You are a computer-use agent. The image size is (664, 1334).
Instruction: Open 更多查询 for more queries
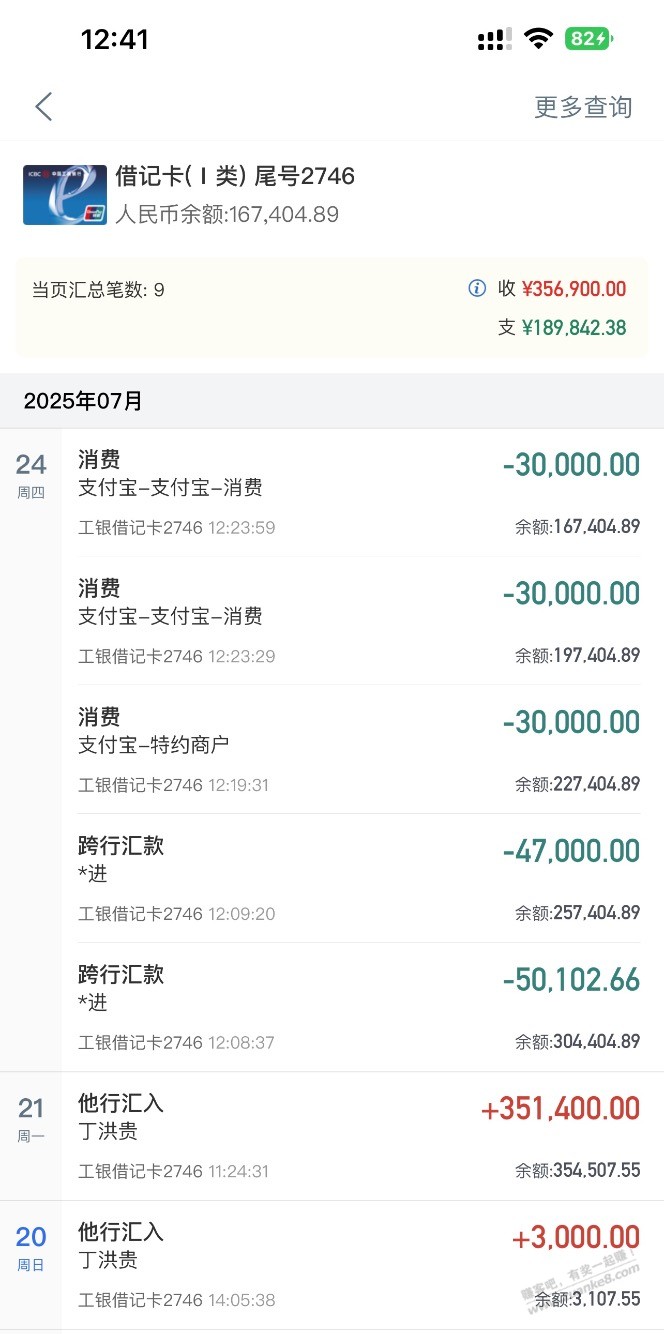(x=583, y=107)
